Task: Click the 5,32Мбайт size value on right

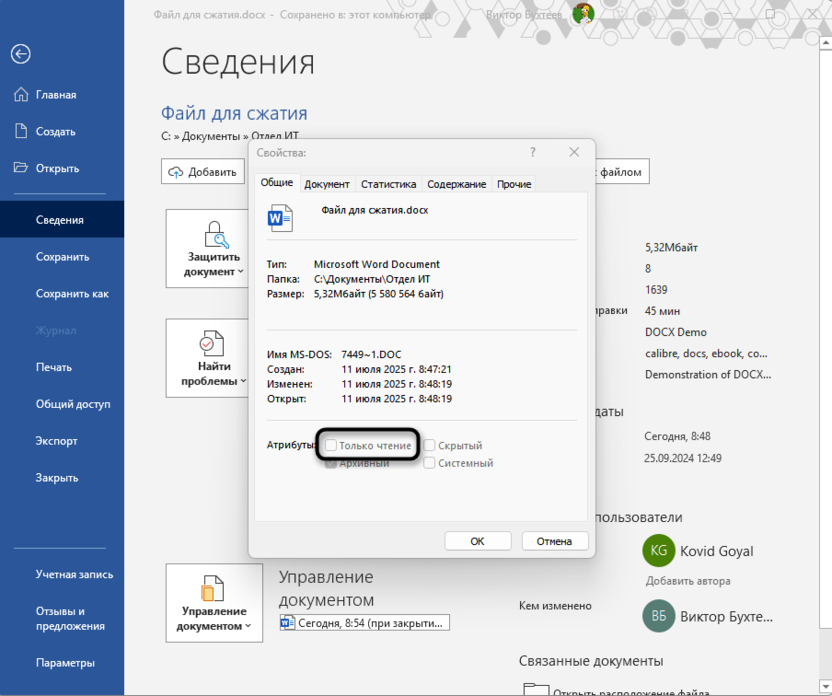Action: (x=671, y=247)
